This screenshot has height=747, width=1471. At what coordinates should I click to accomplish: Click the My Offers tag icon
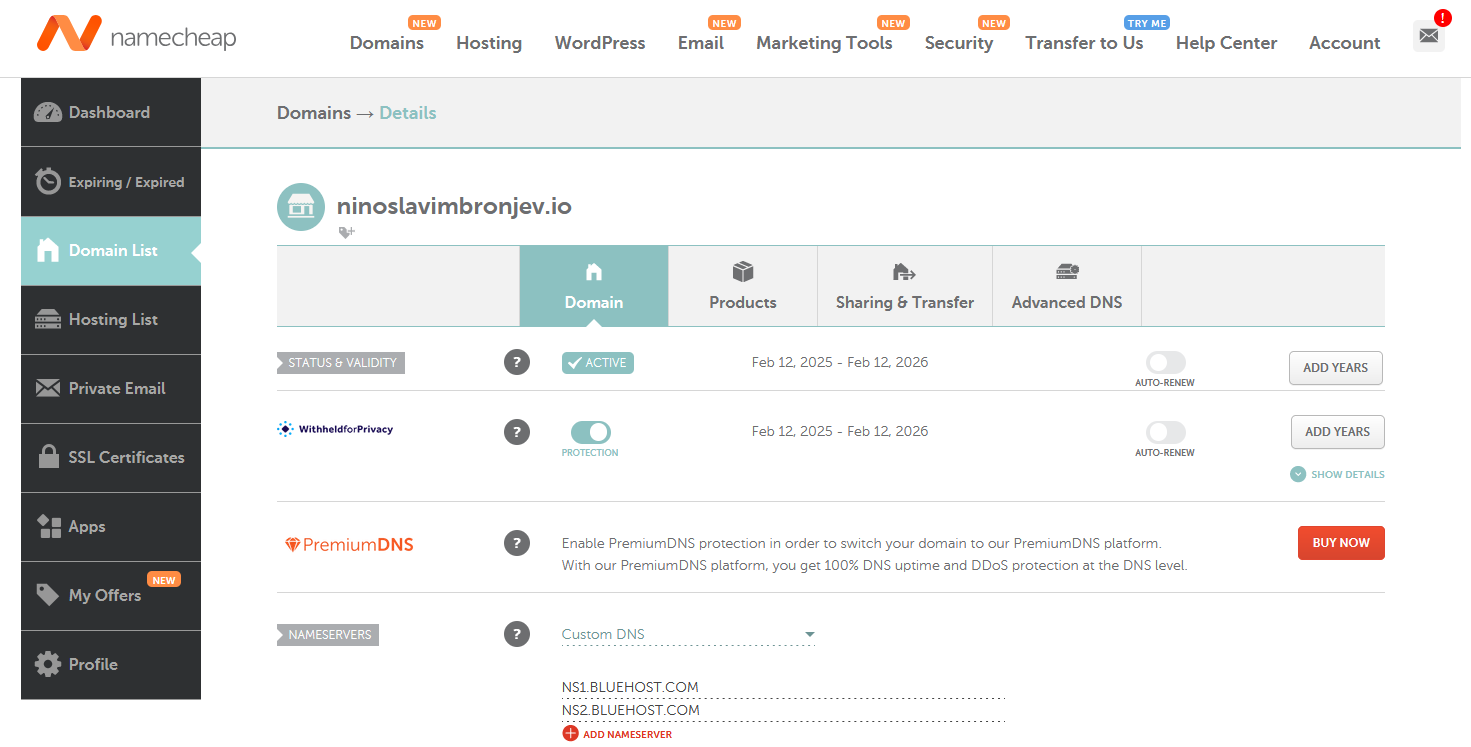point(47,595)
